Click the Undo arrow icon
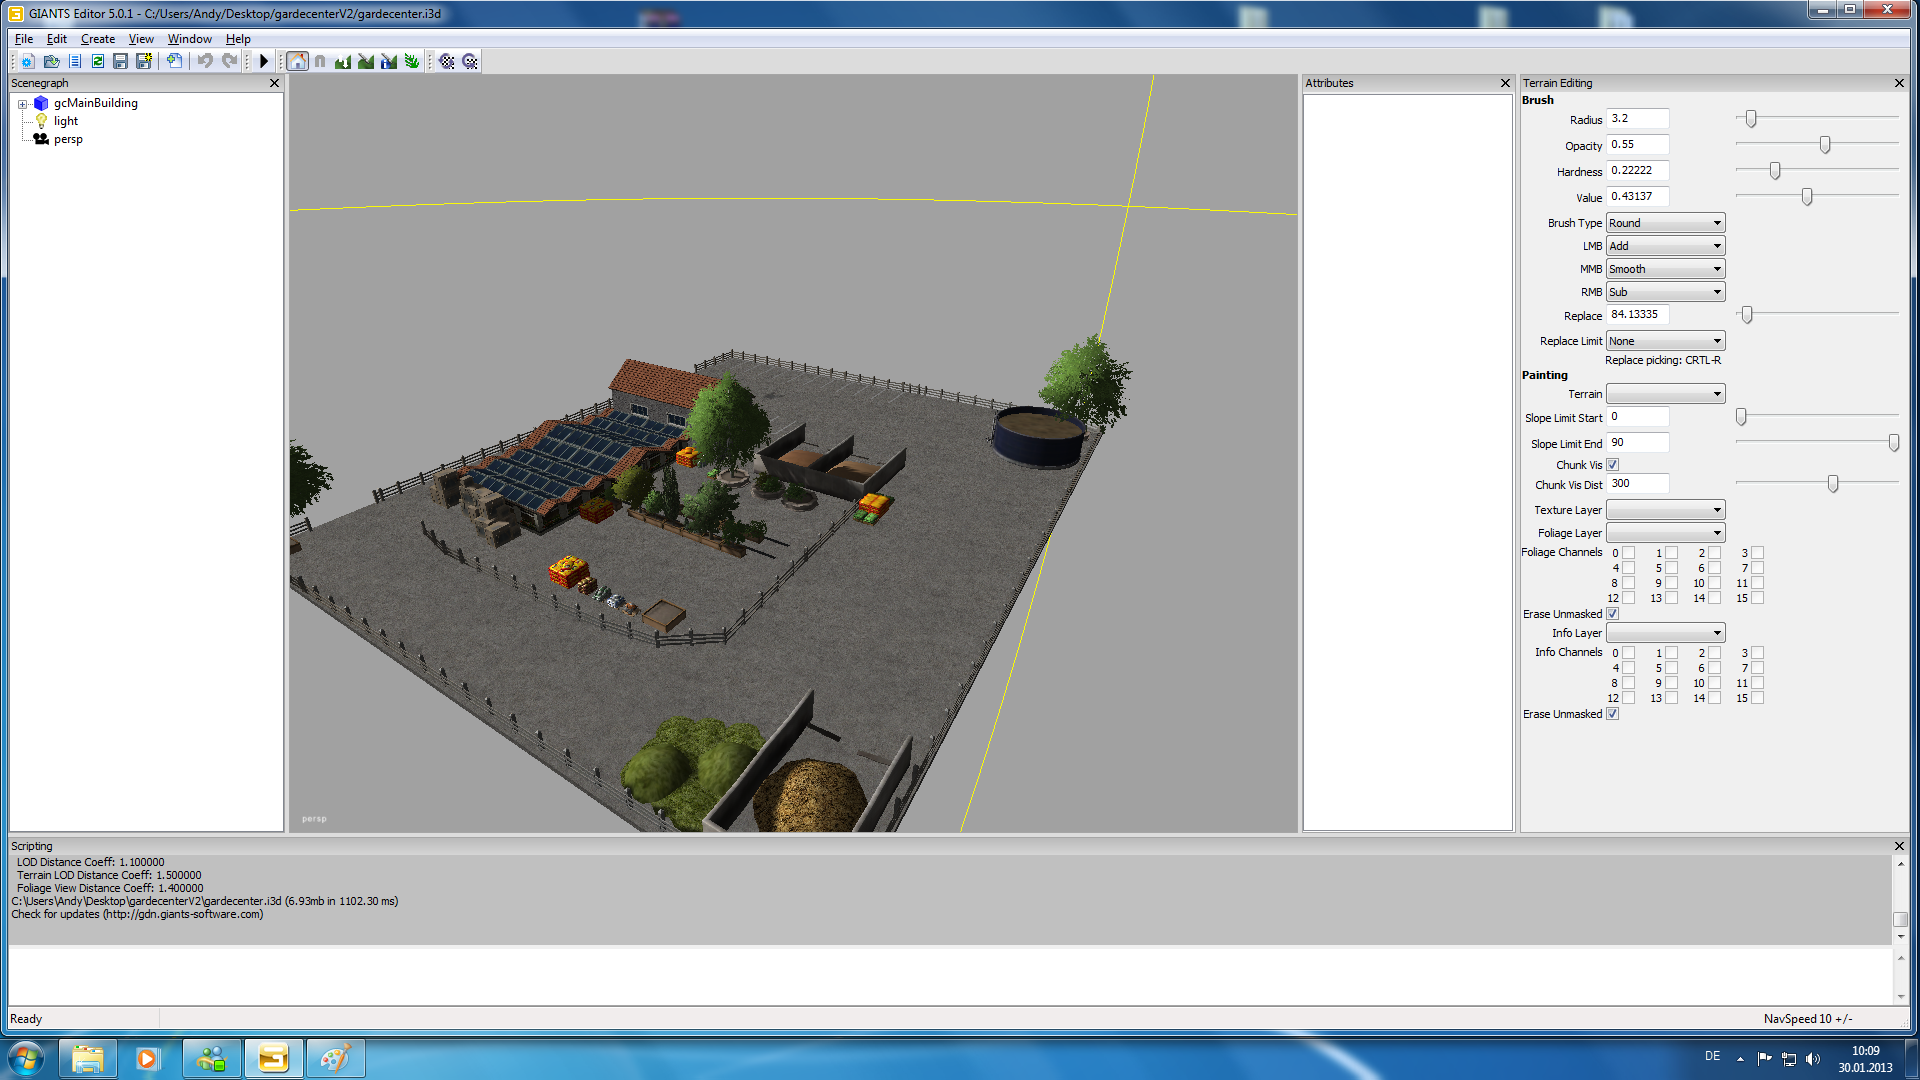This screenshot has width=1920, height=1080. [x=205, y=61]
